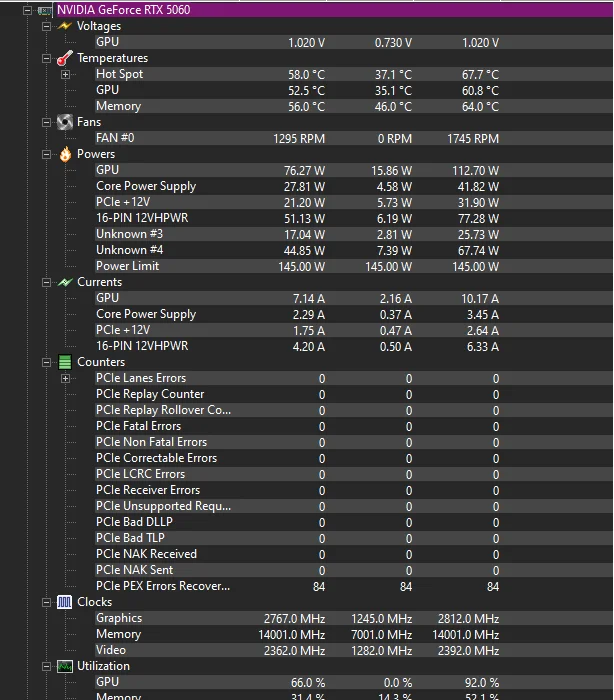Viewport: 614px width, 700px height.
Task: Select the NVIDIA GeForce RTX 5060 header row
Action: pos(333,10)
